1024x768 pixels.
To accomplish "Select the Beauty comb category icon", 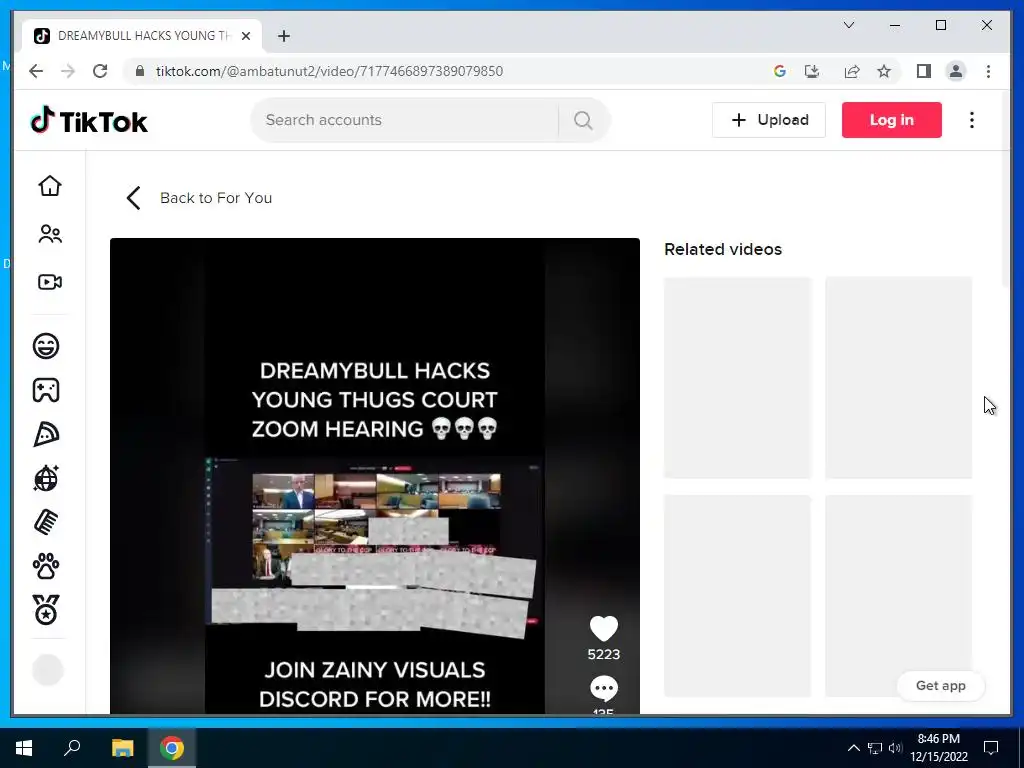I will coord(46,522).
